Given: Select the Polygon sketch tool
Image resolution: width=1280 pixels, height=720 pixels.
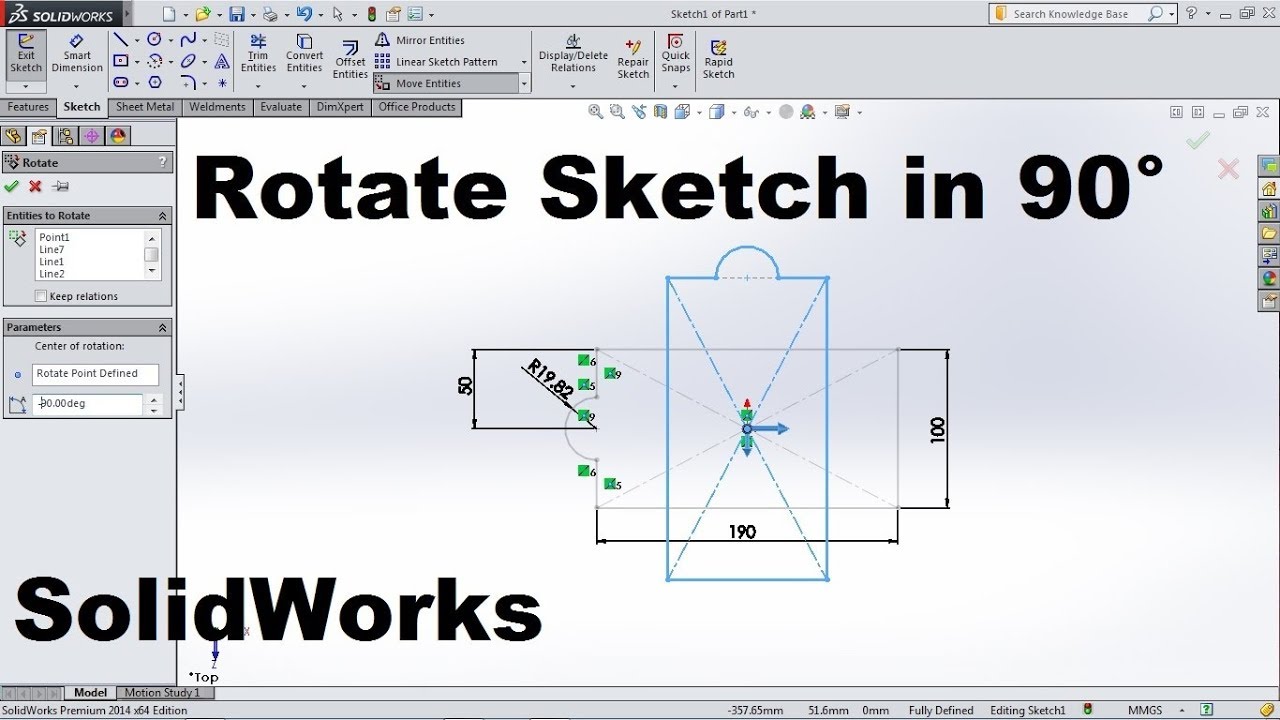Looking at the screenshot, I should 154,82.
